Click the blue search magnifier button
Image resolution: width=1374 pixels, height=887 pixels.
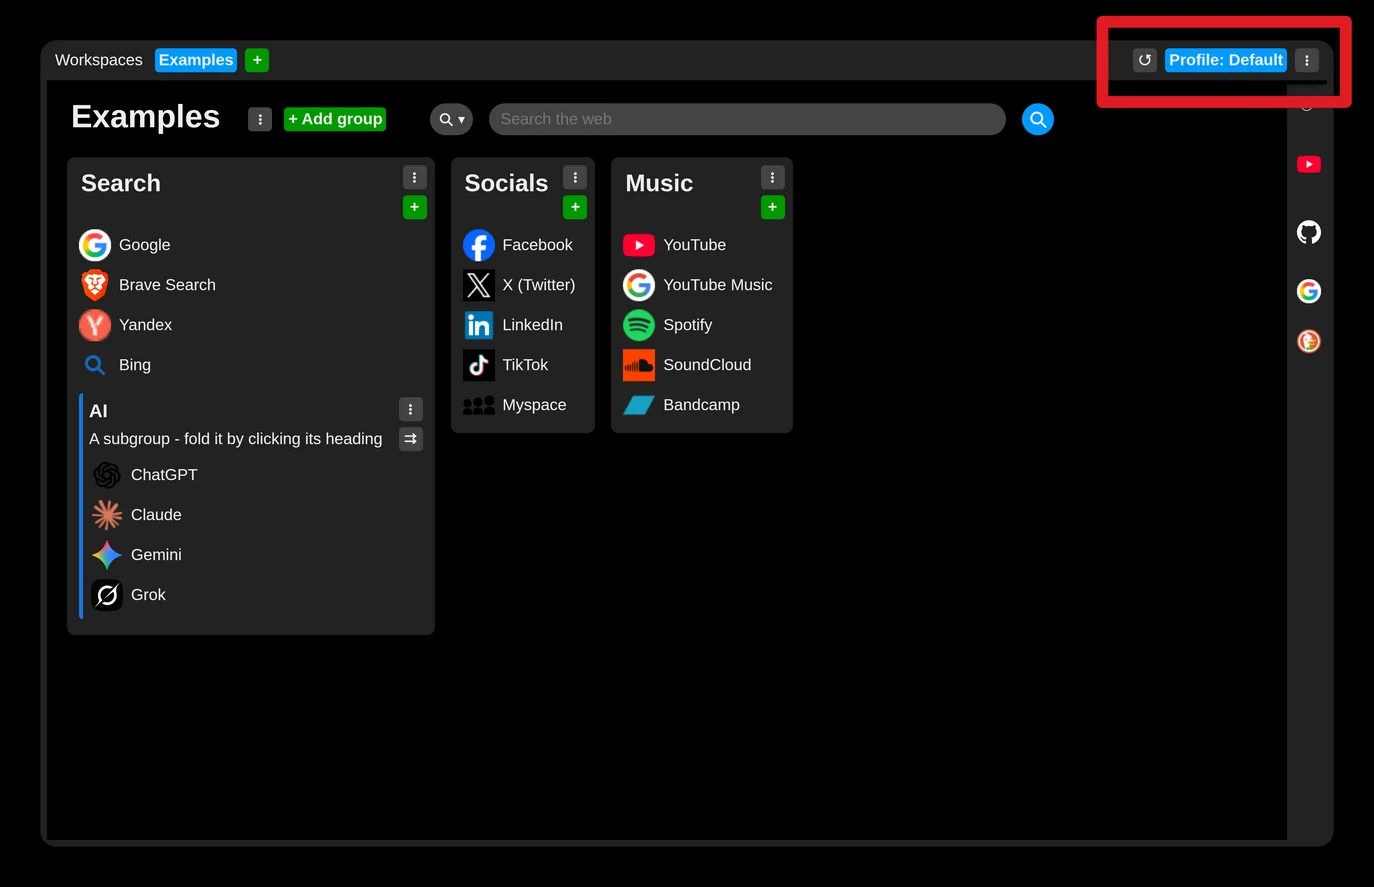[x=1038, y=119]
